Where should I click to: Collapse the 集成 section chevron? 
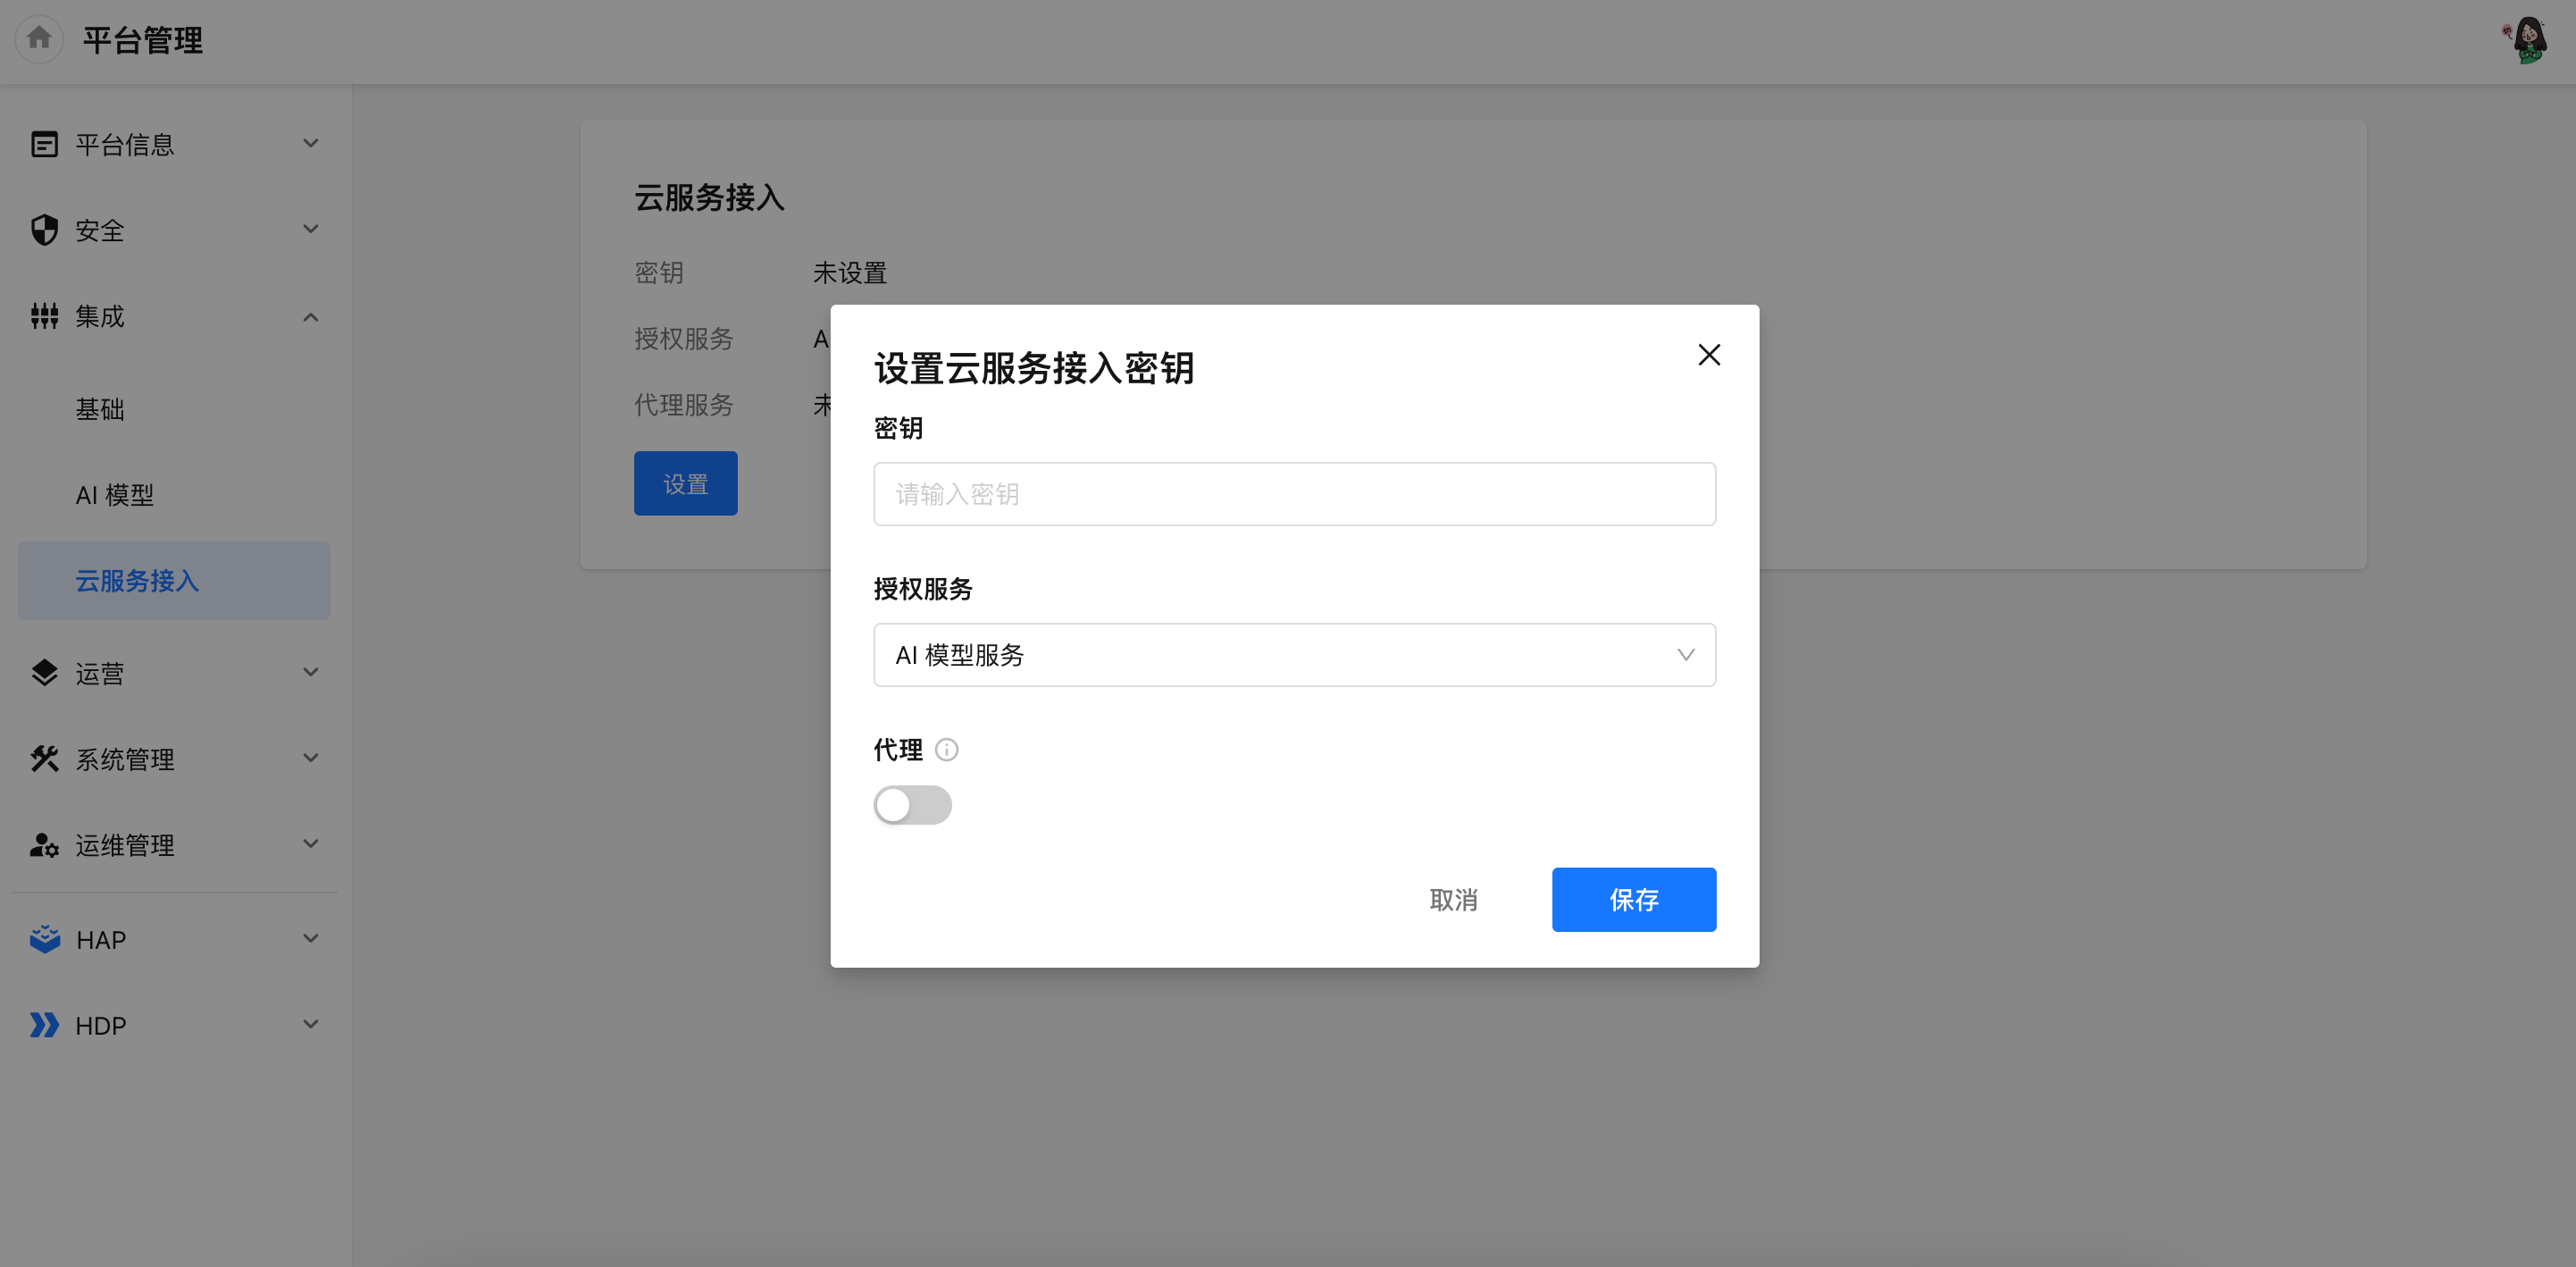coord(311,317)
